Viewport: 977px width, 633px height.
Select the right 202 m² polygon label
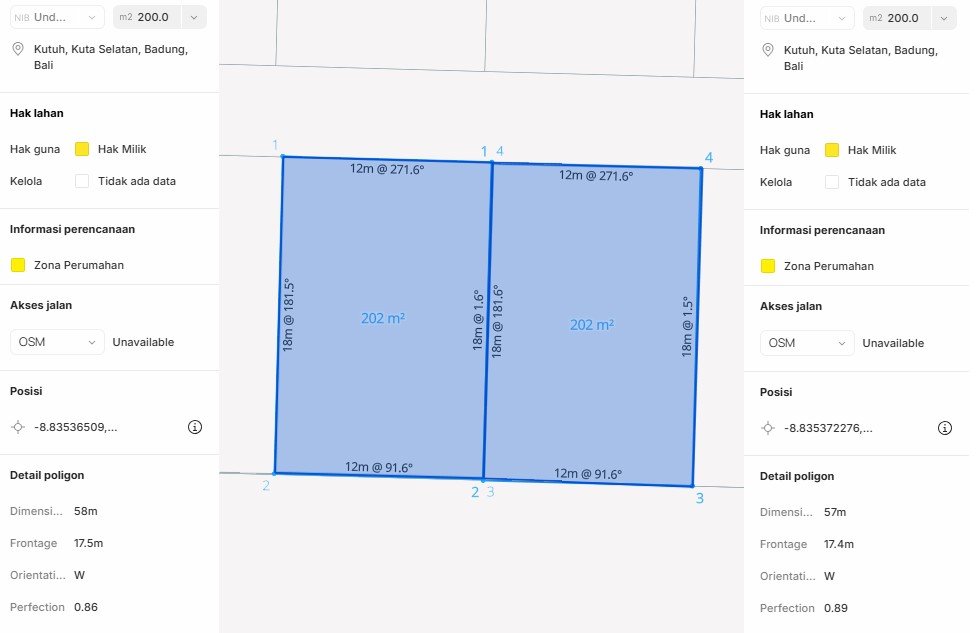(x=591, y=325)
